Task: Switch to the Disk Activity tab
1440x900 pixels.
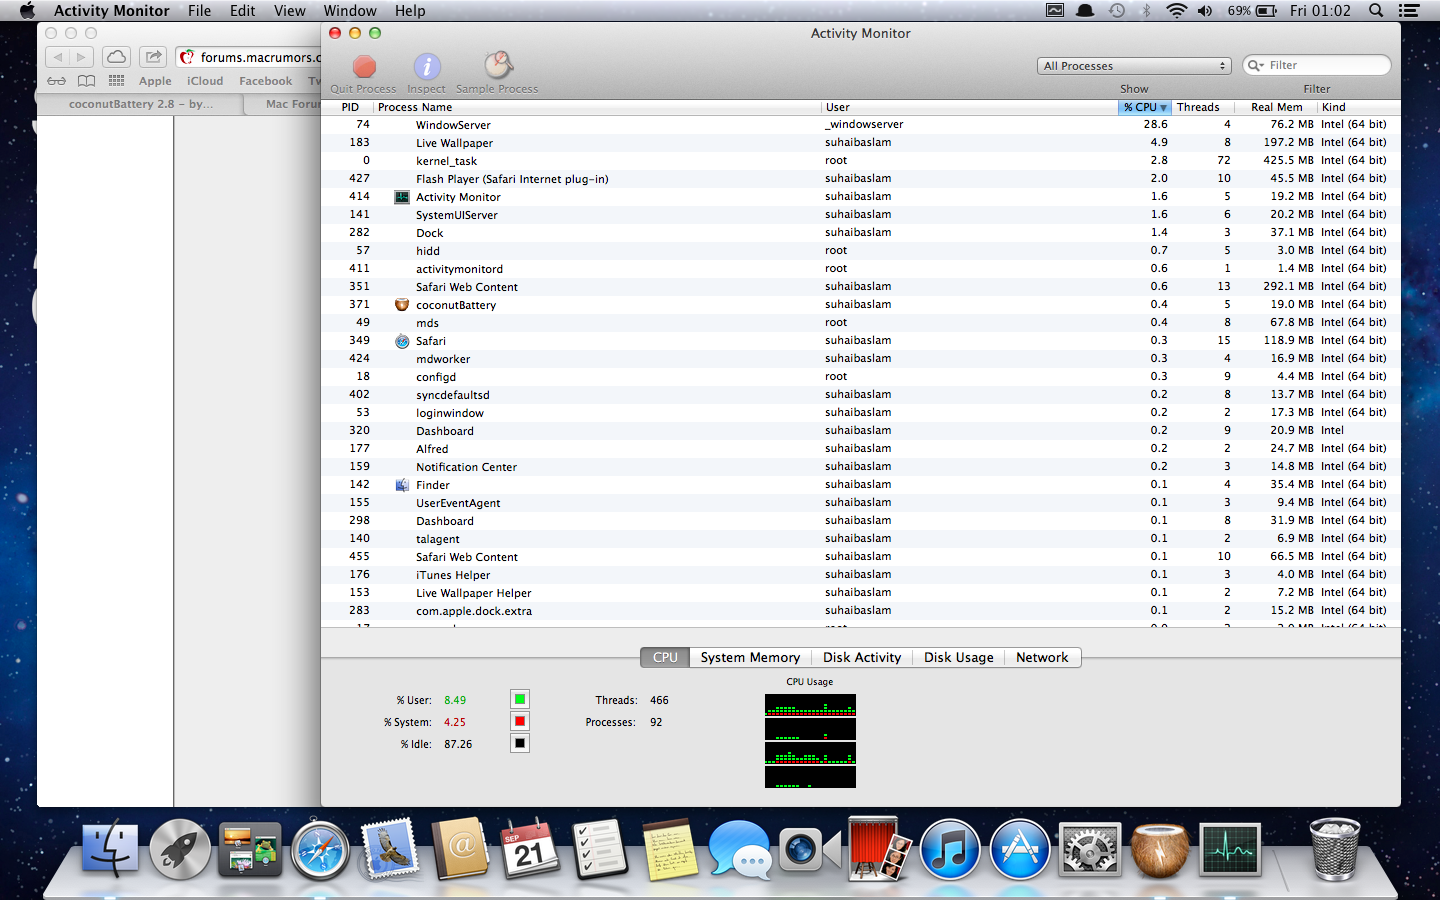Action: point(862,657)
